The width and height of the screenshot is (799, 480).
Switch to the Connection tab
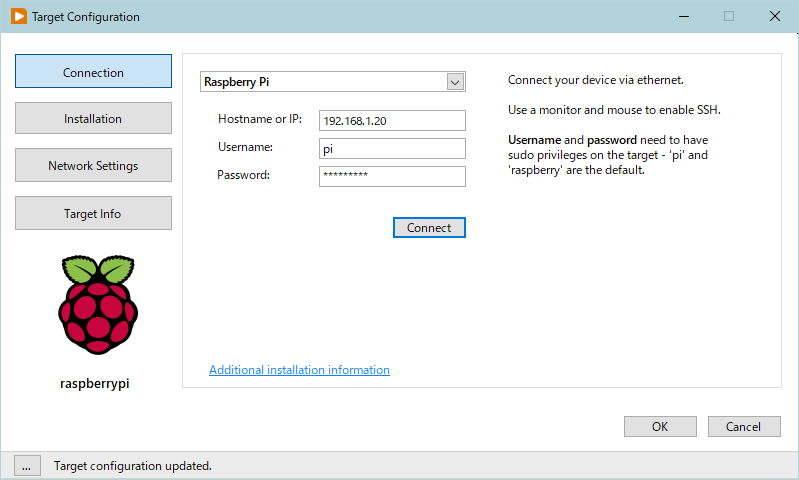(94, 73)
